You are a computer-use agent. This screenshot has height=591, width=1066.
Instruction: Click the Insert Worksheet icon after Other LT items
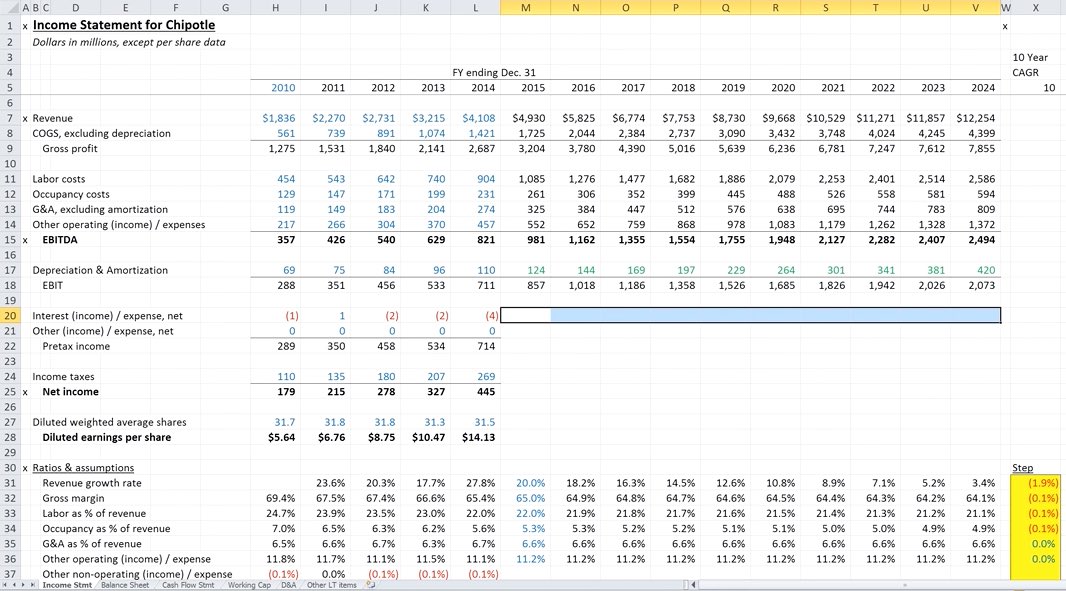371,585
